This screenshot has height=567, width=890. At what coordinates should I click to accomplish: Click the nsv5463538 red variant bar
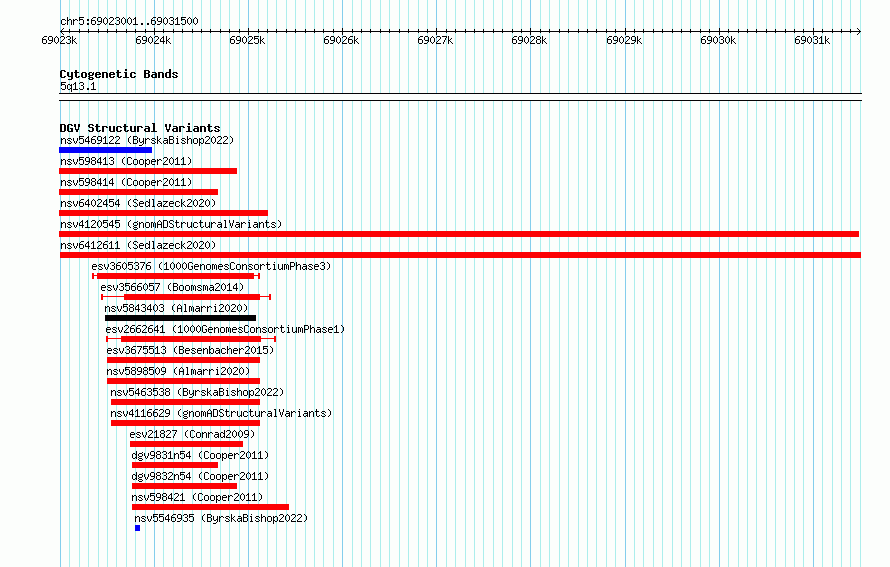click(186, 402)
